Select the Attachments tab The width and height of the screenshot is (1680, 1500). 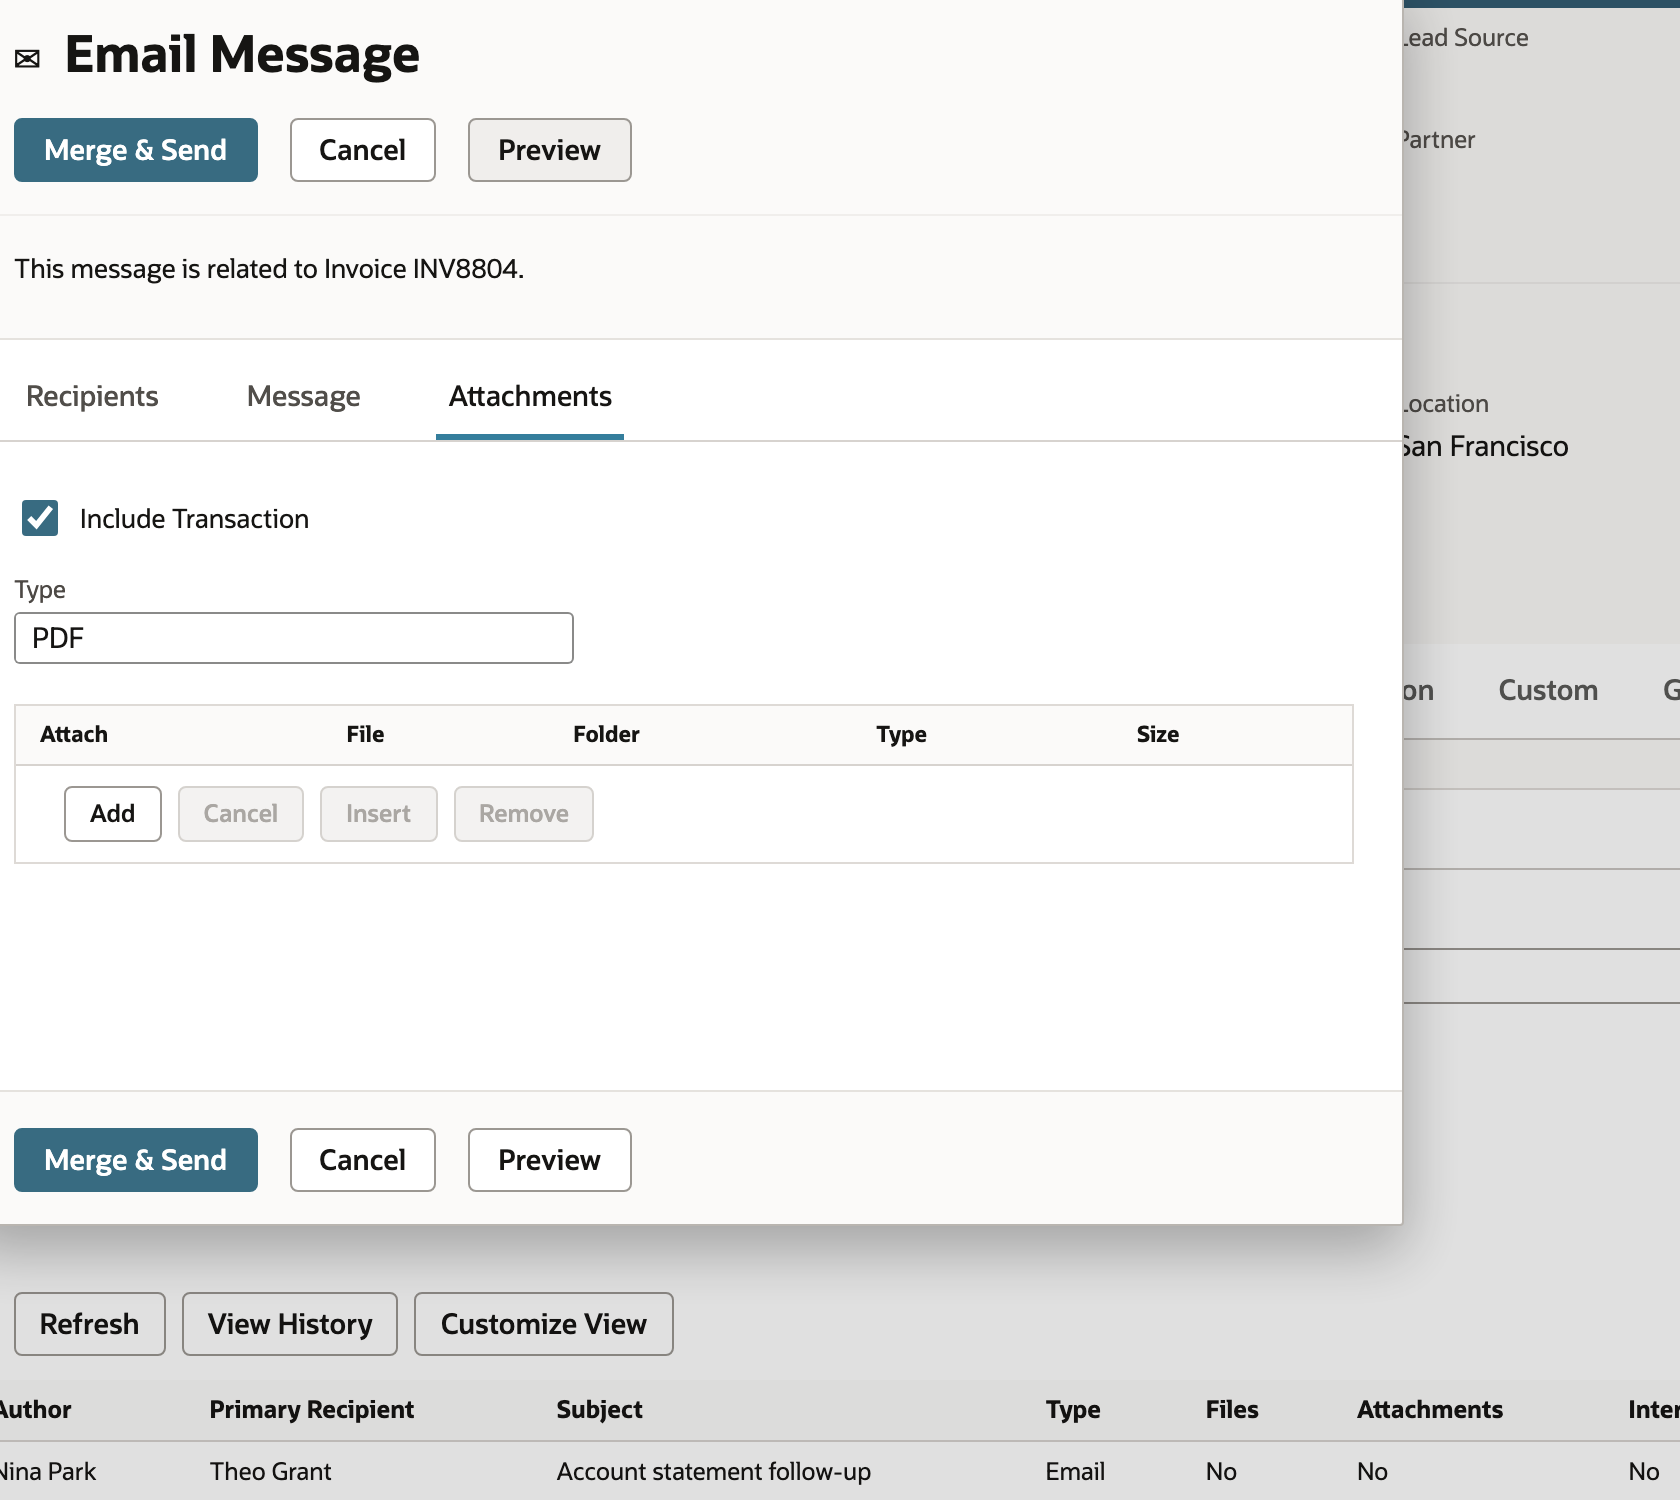coord(530,396)
